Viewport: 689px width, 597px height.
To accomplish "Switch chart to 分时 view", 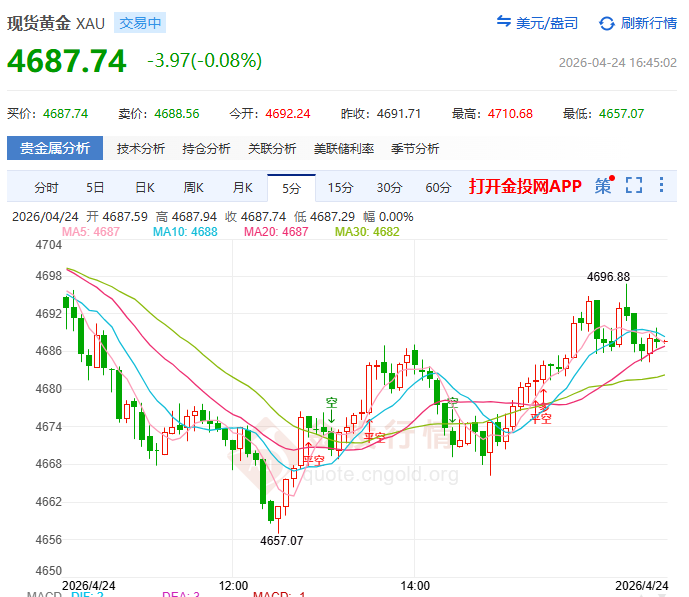I will point(46,188).
